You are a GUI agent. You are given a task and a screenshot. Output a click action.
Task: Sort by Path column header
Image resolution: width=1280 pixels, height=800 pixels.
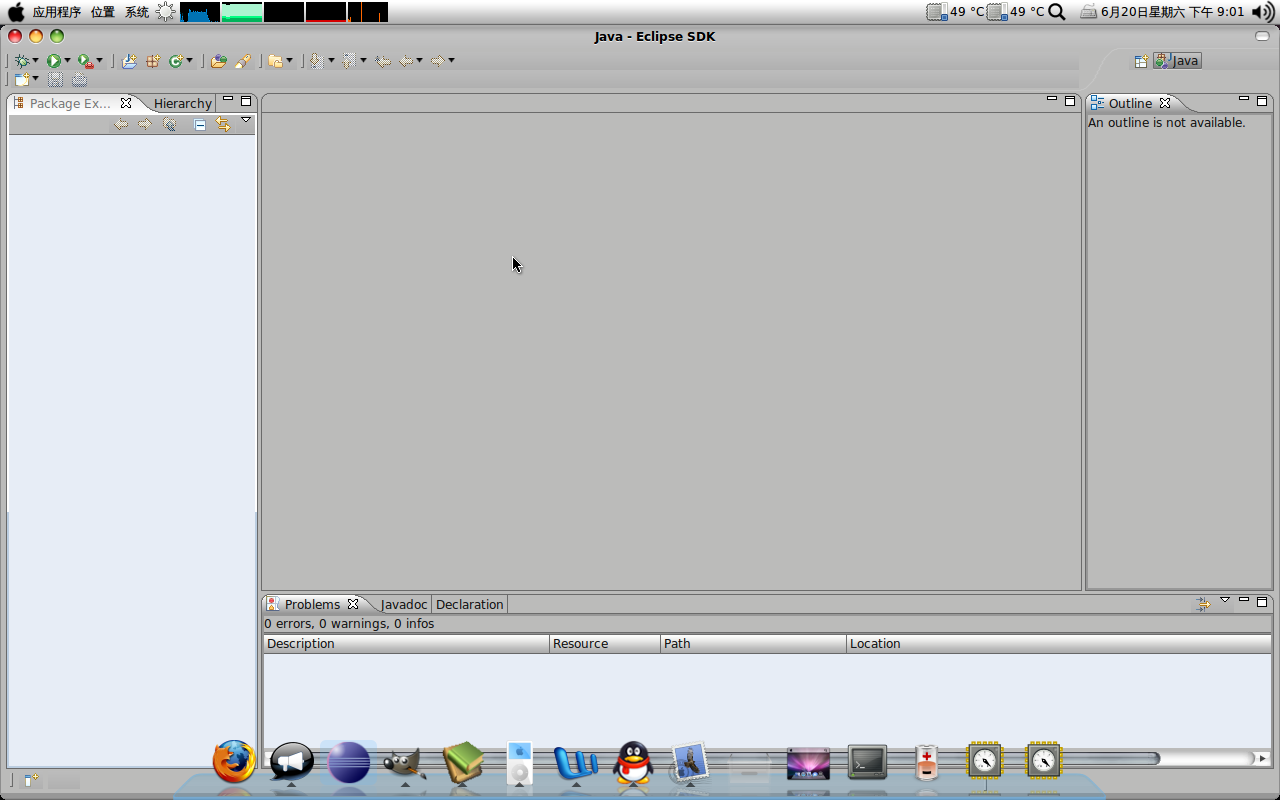tap(753, 644)
